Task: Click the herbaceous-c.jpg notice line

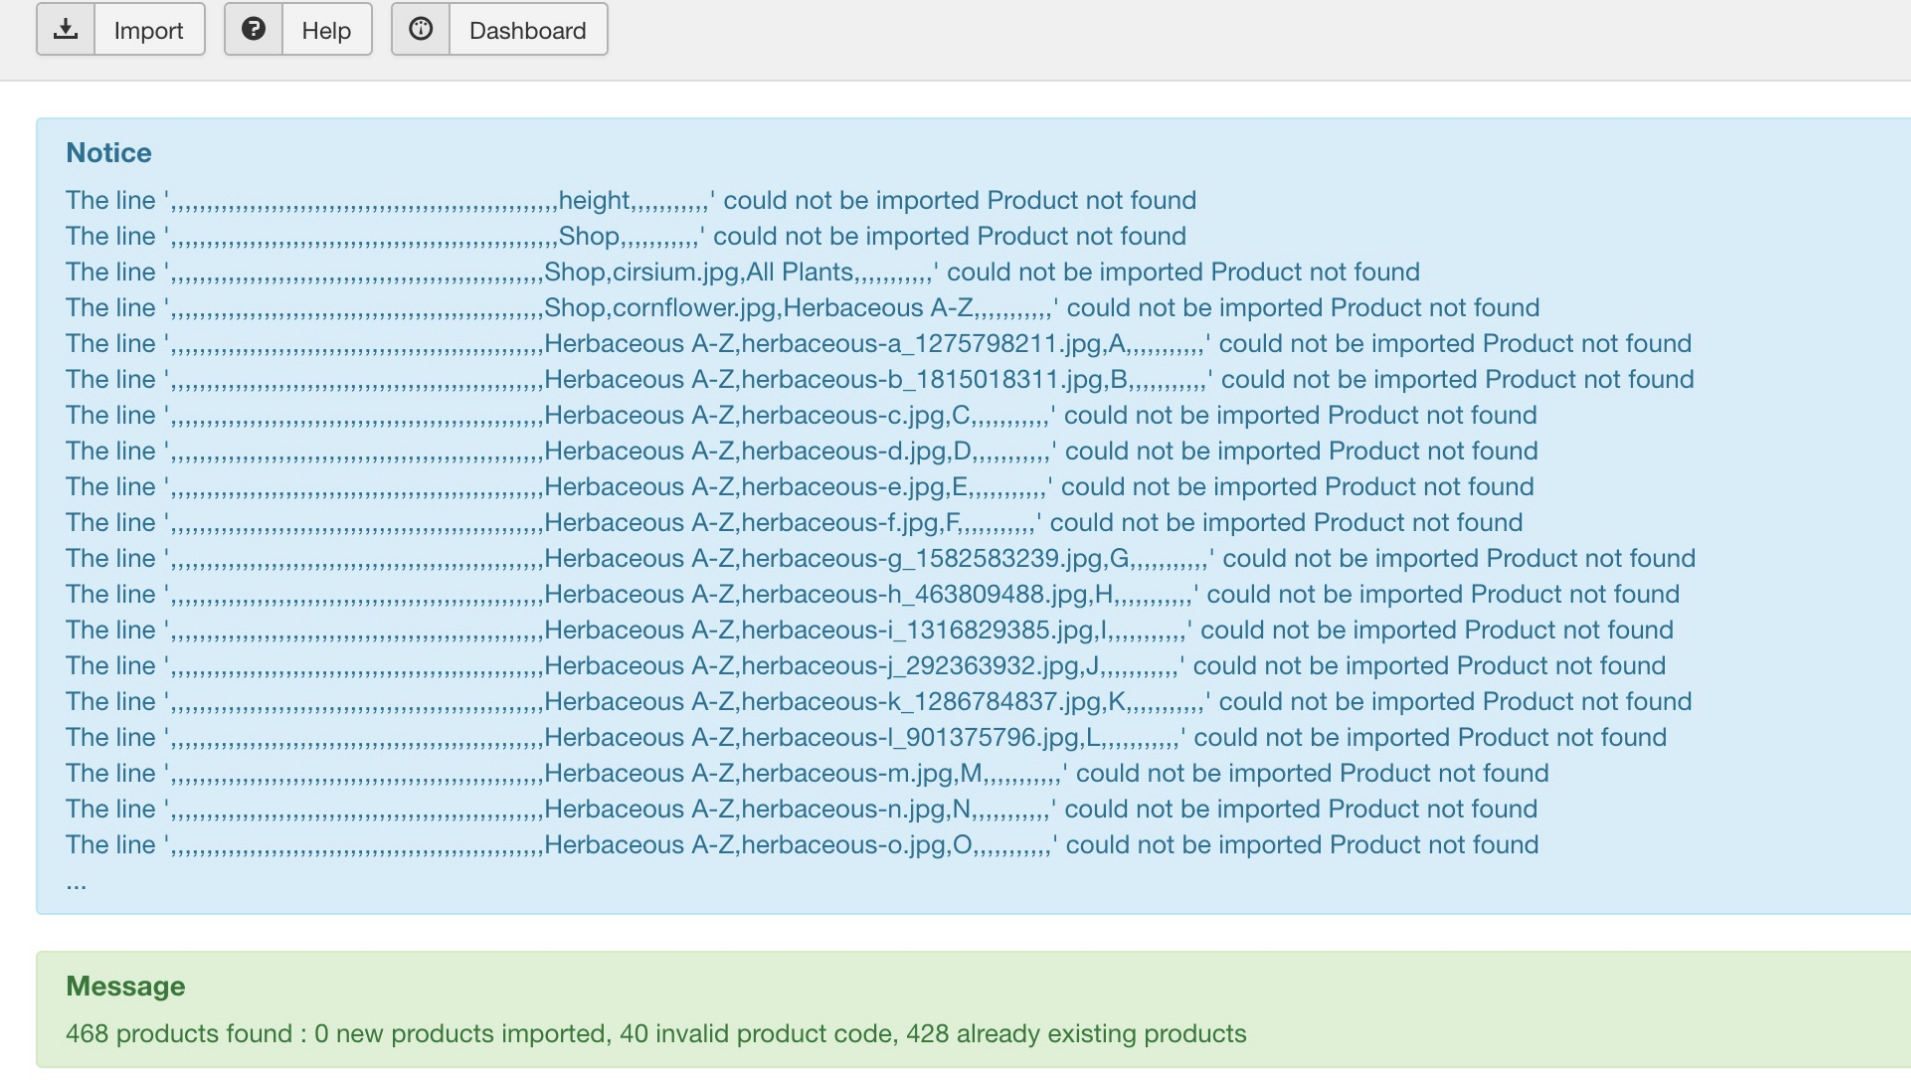Action: click(800, 416)
